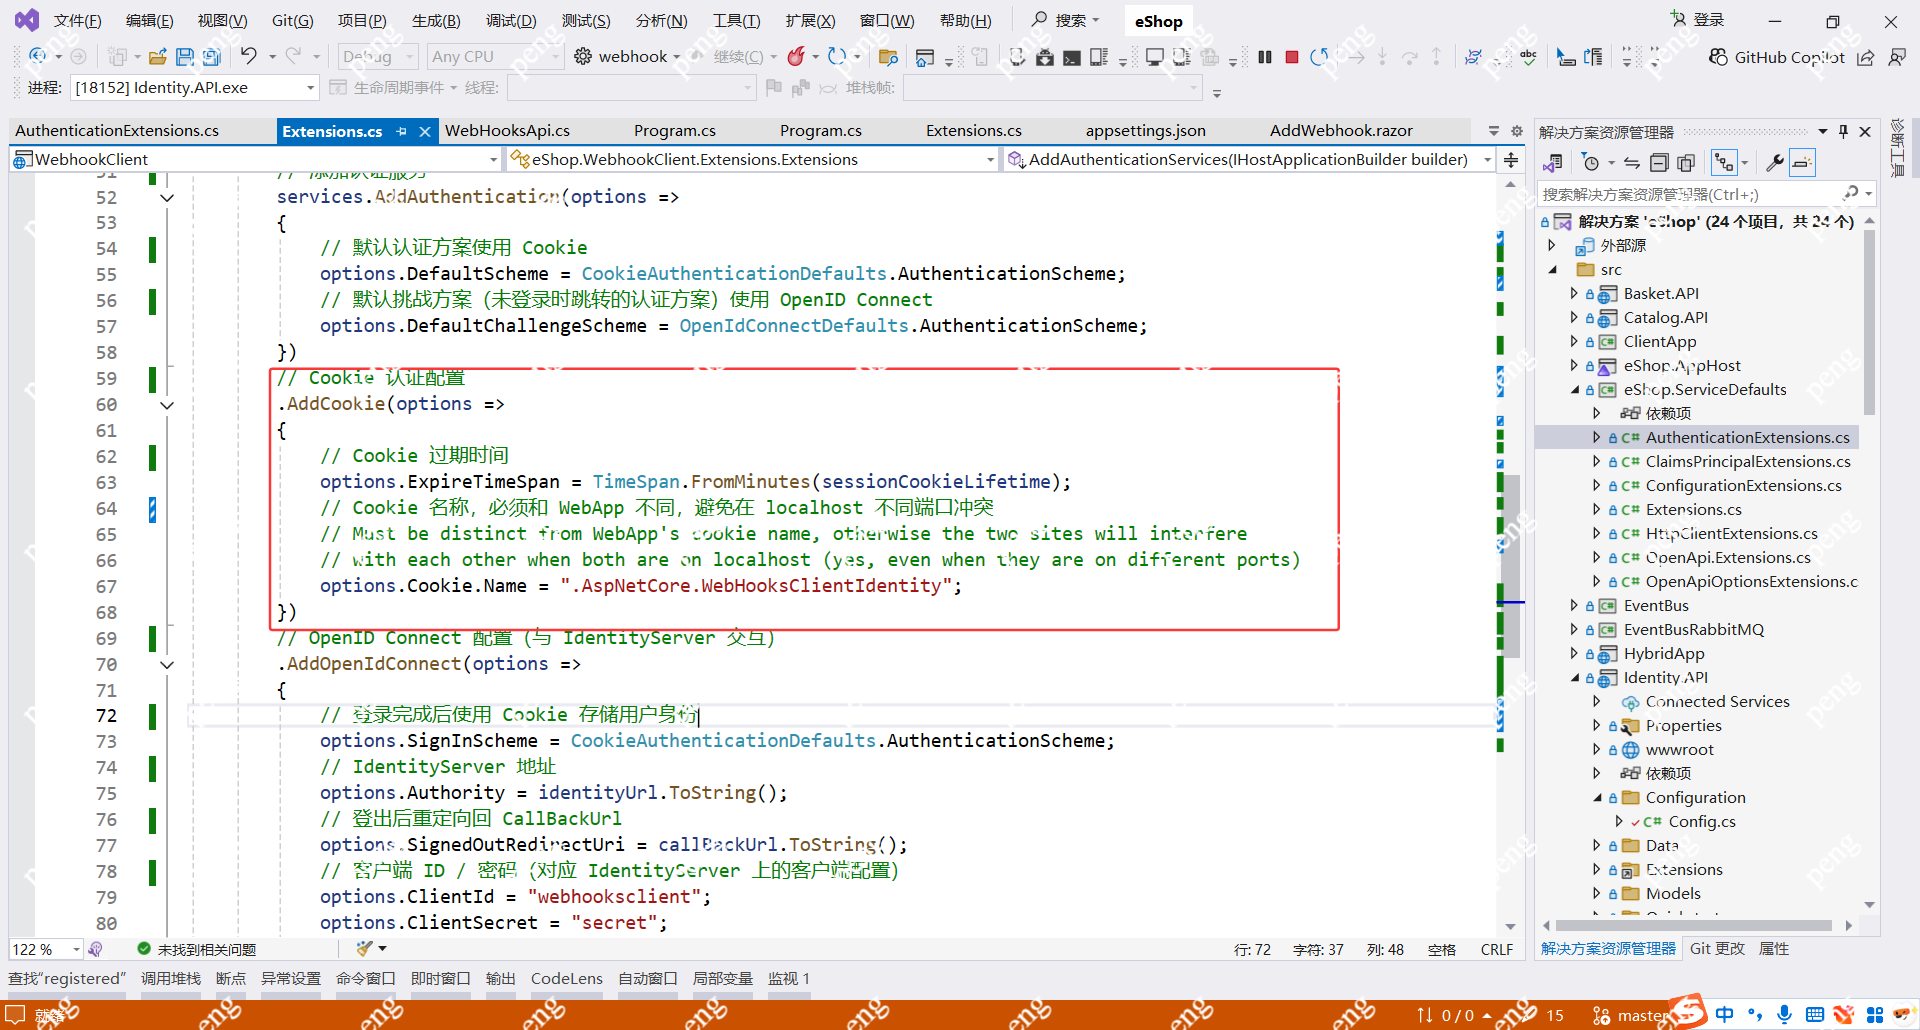Viewport: 1920px width, 1030px height.
Task: Switch views icon in Solution Explorer toolbar
Action: (x=1553, y=162)
